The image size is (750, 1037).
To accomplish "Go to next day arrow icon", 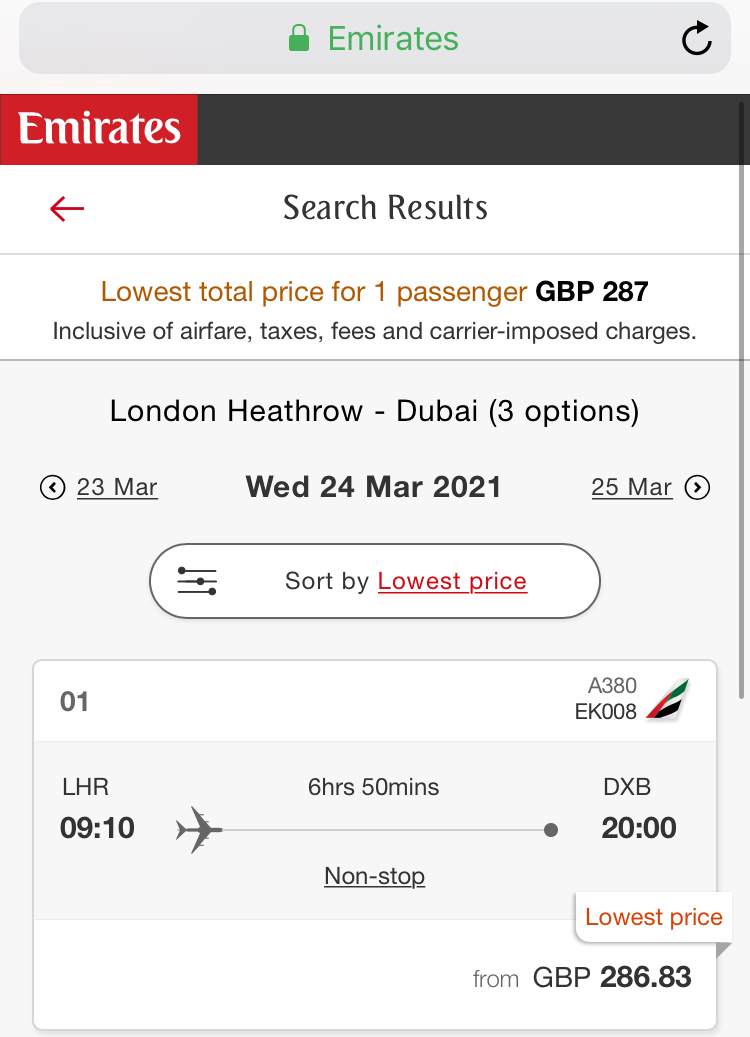I will coord(697,487).
